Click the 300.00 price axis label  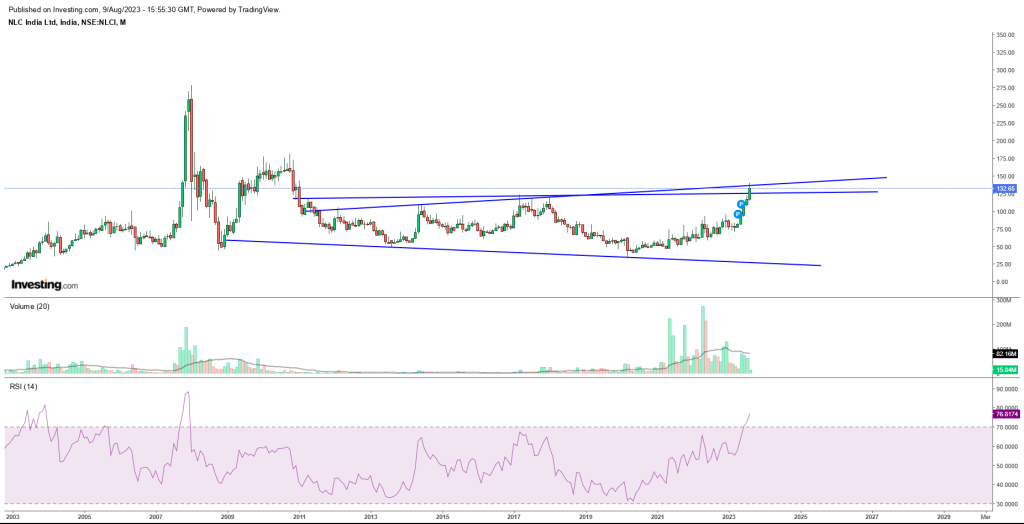[1005, 70]
